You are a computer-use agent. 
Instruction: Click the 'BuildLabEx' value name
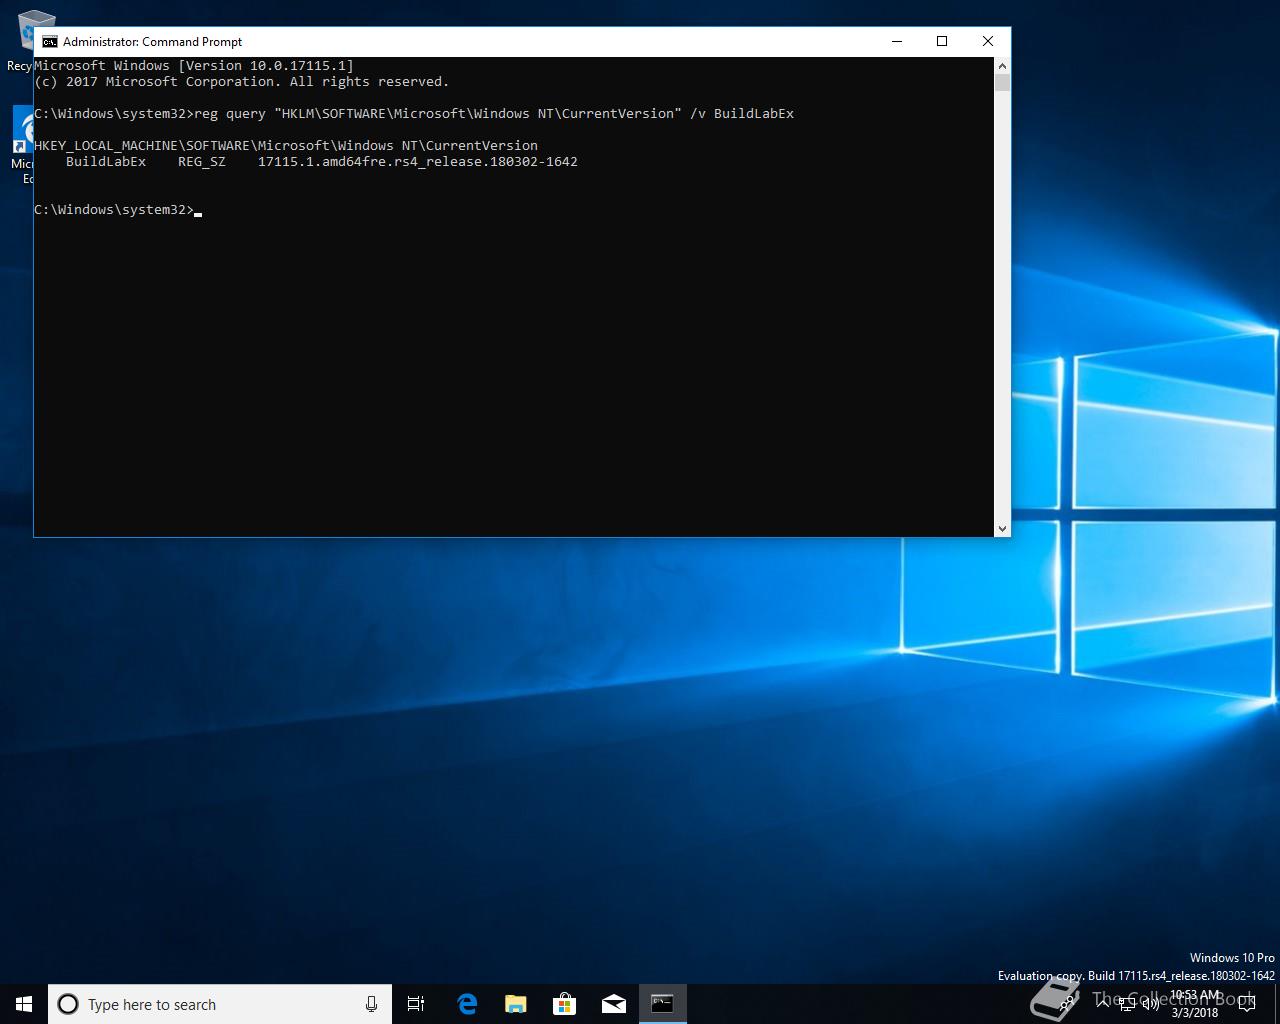[x=106, y=161]
